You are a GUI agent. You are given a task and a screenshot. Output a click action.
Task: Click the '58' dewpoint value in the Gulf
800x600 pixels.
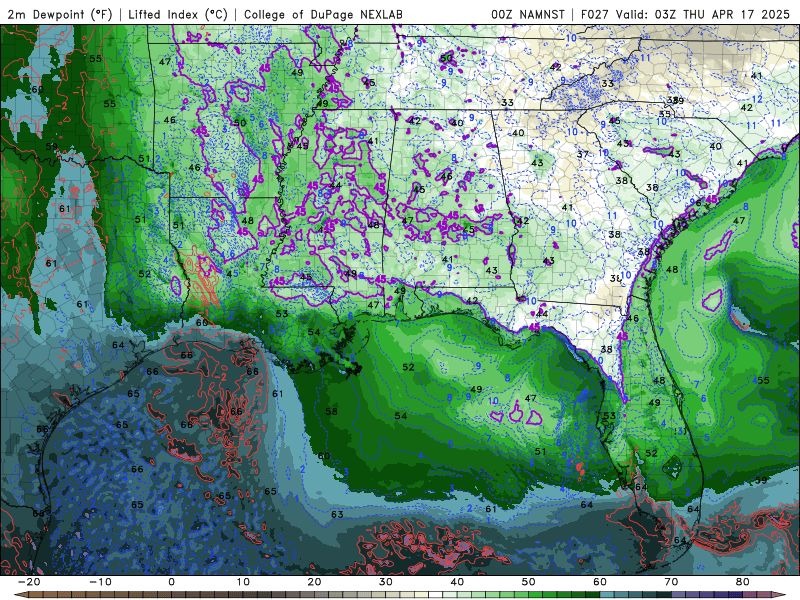coord(332,411)
